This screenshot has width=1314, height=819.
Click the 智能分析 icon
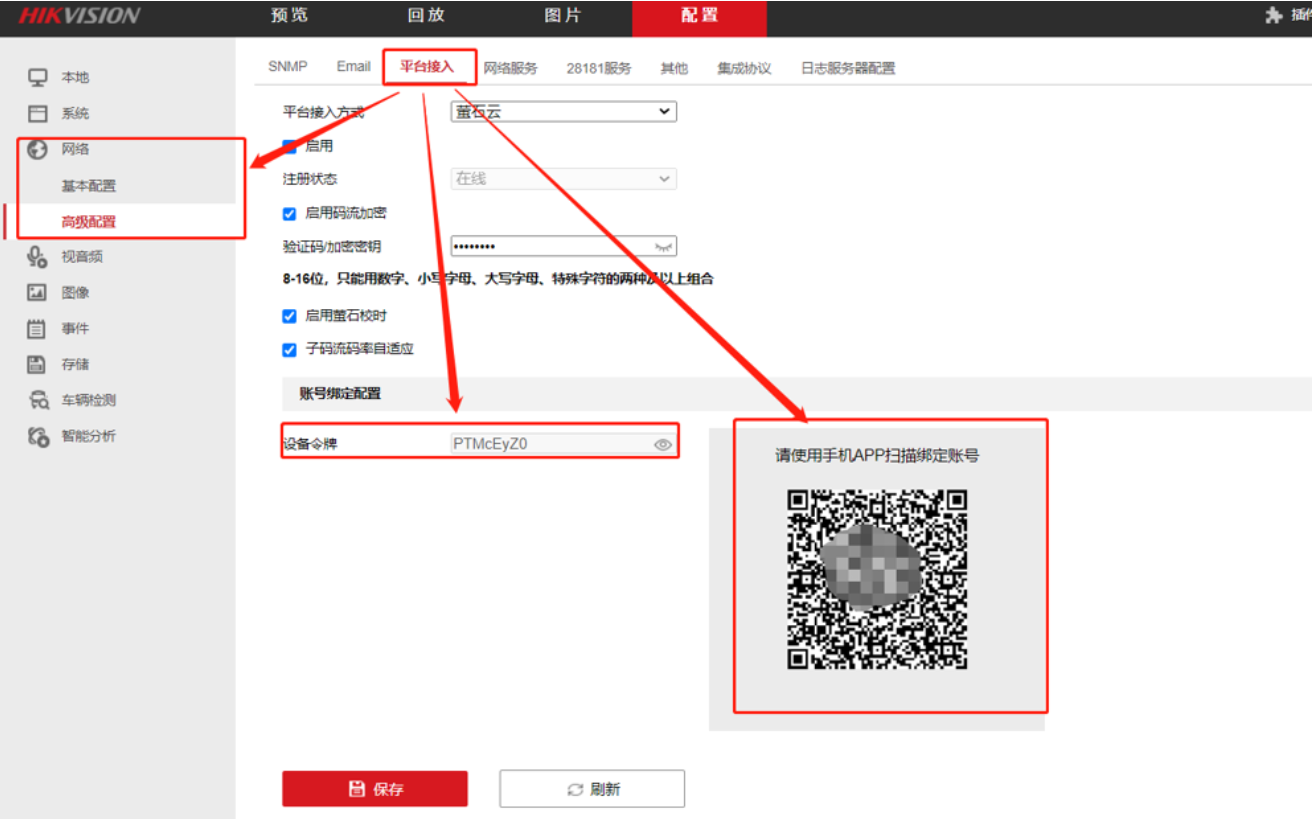tap(38, 436)
